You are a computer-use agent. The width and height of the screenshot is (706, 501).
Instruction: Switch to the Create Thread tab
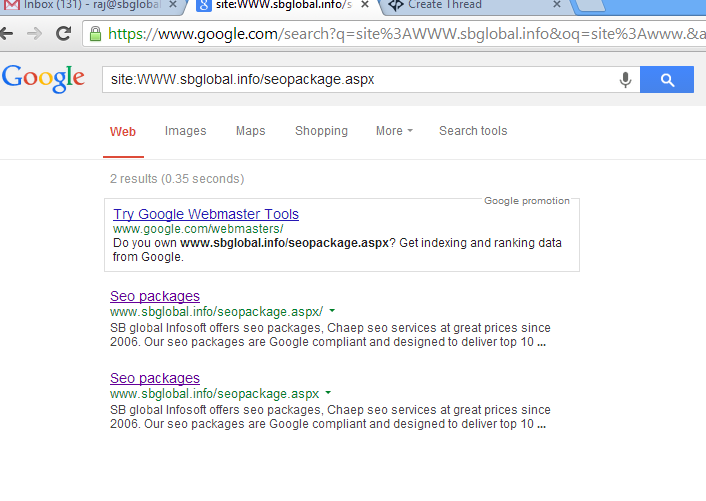pos(477,5)
